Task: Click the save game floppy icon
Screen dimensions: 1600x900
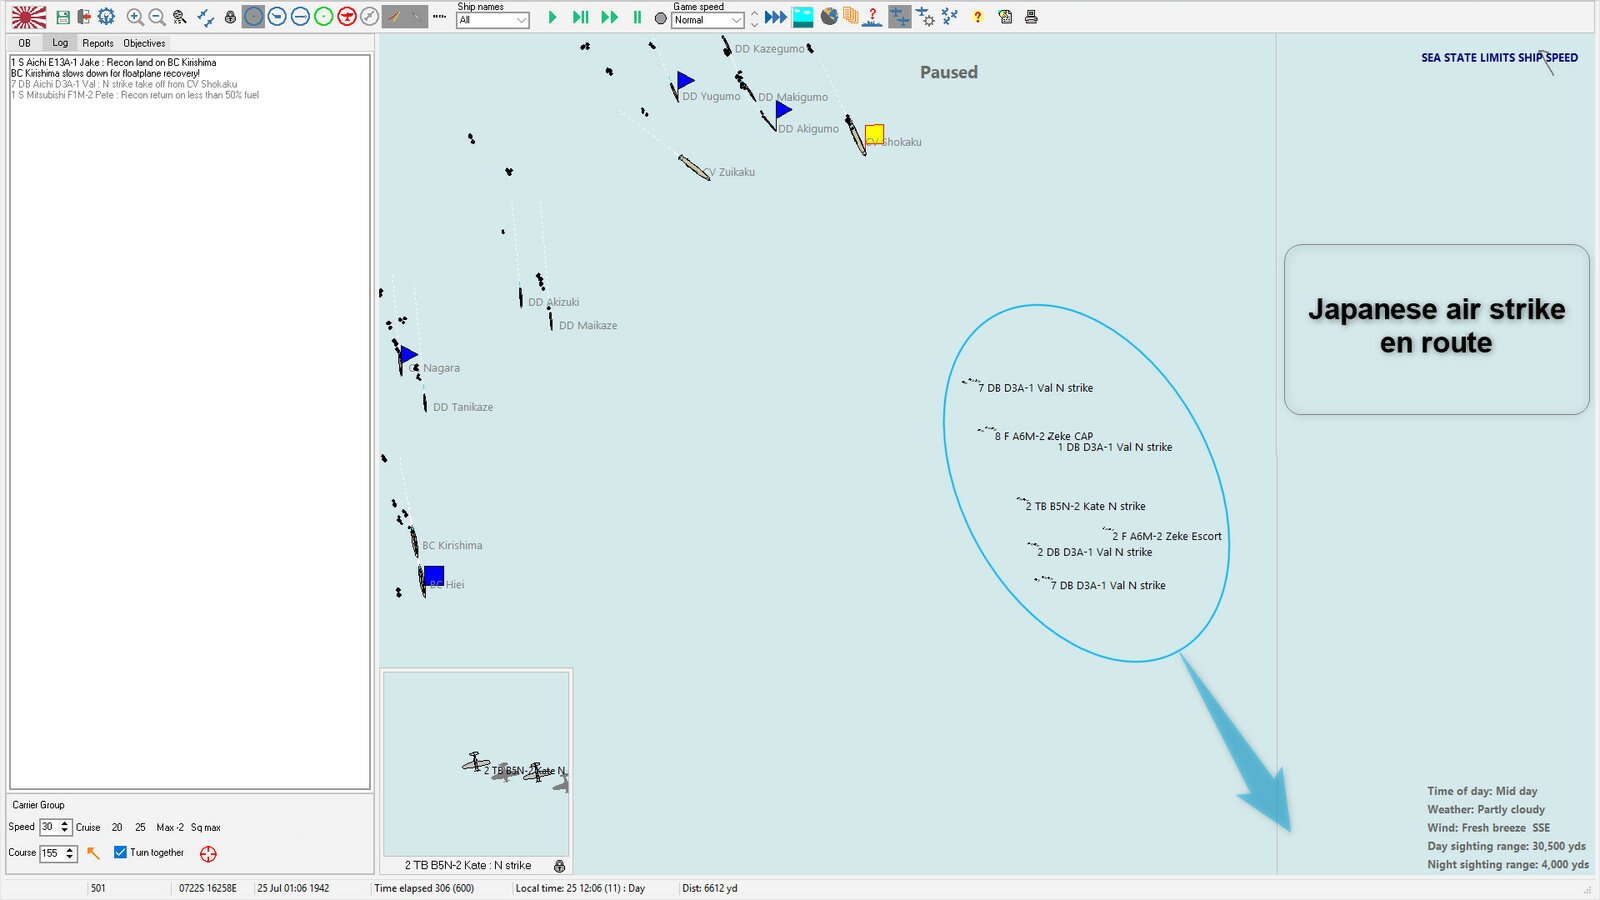Action: coord(63,17)
